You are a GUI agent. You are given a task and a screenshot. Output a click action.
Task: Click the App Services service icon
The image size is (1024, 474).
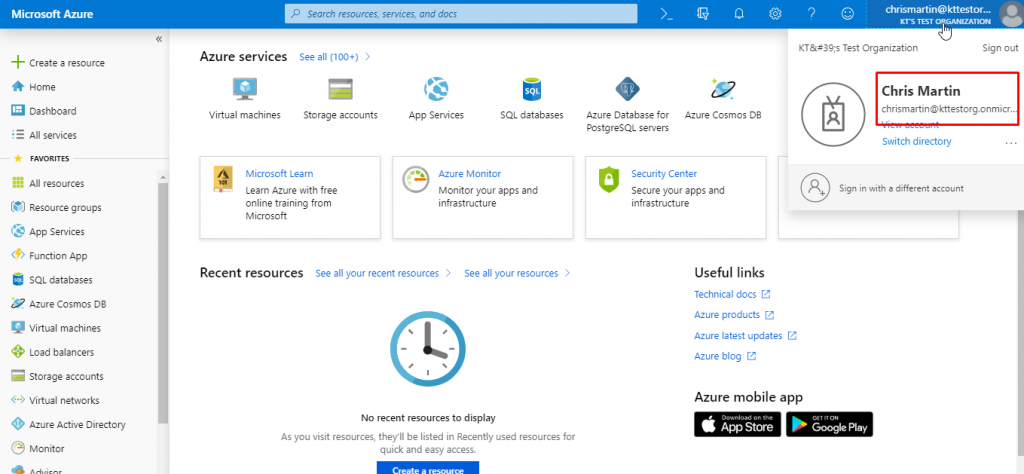click(436, 88)
